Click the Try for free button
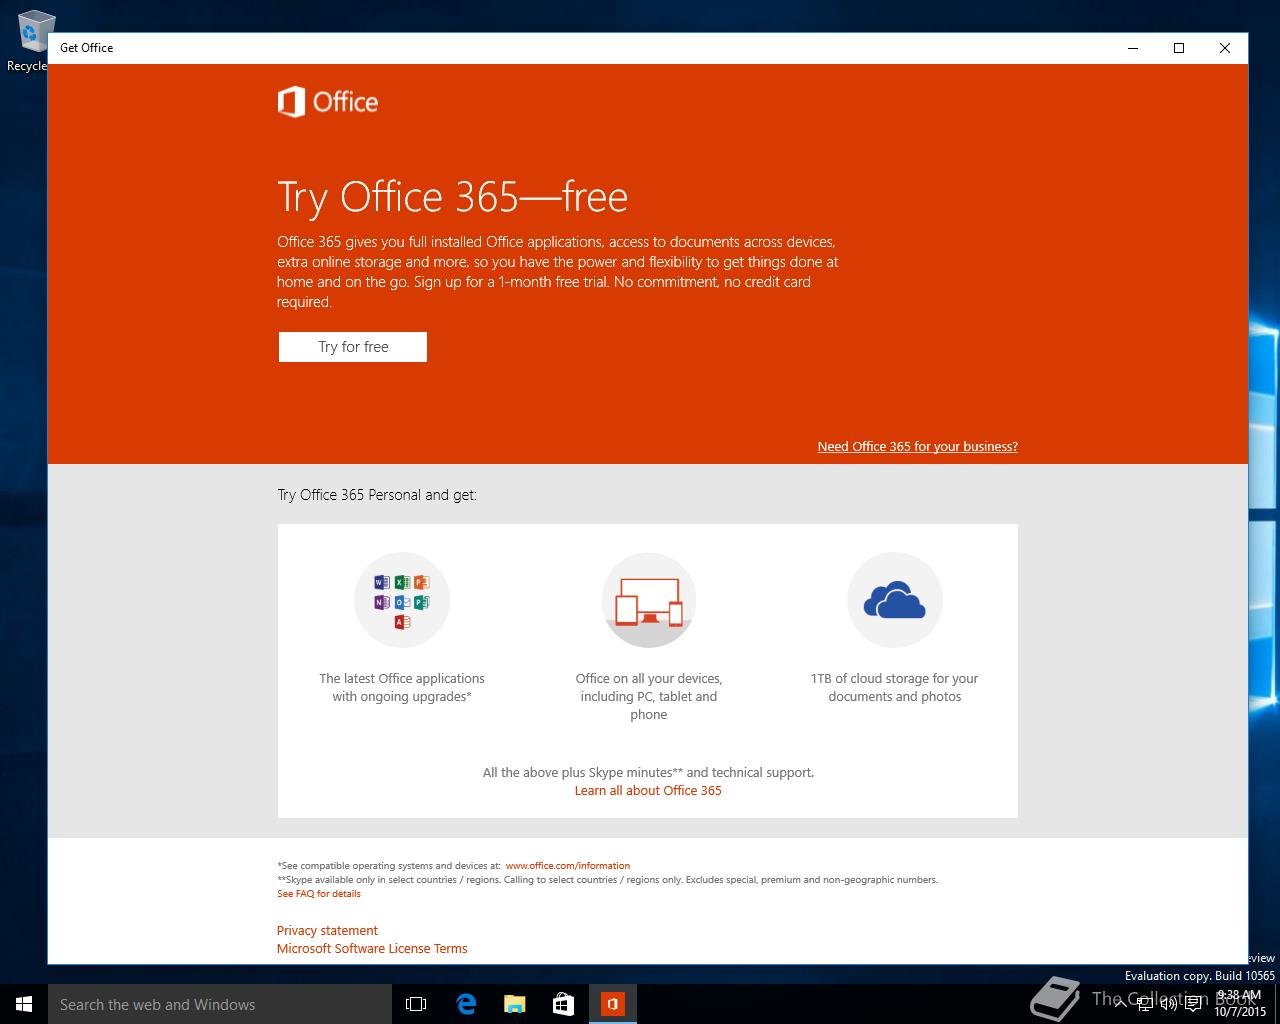The image size is (1280, 1024). click(353, 347)
